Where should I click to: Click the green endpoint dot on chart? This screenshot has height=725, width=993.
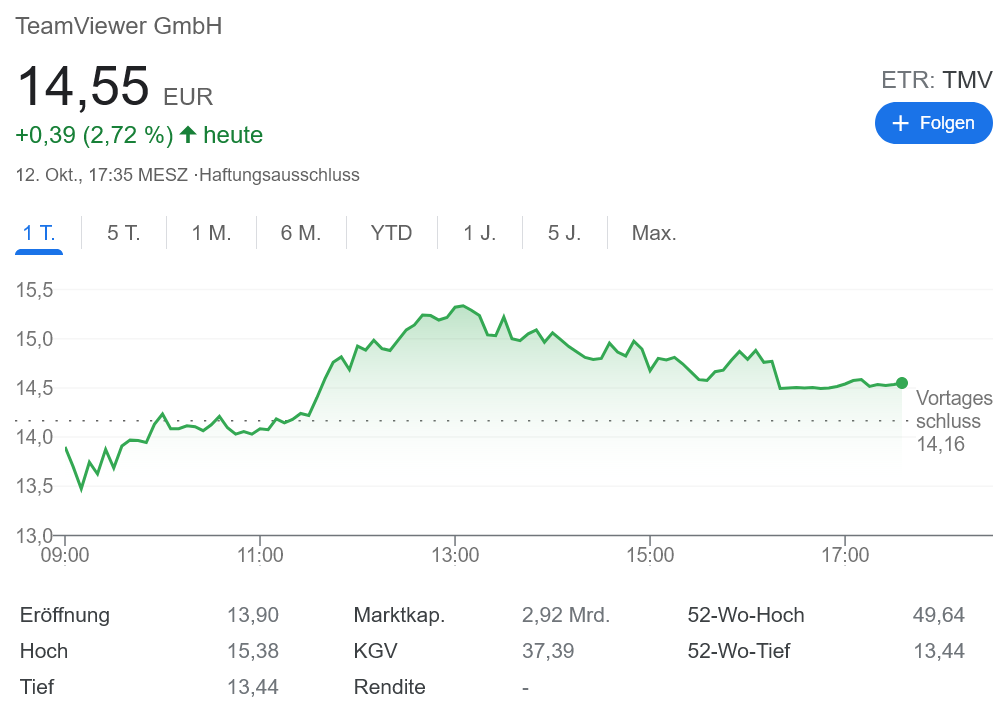pos(902,383)
